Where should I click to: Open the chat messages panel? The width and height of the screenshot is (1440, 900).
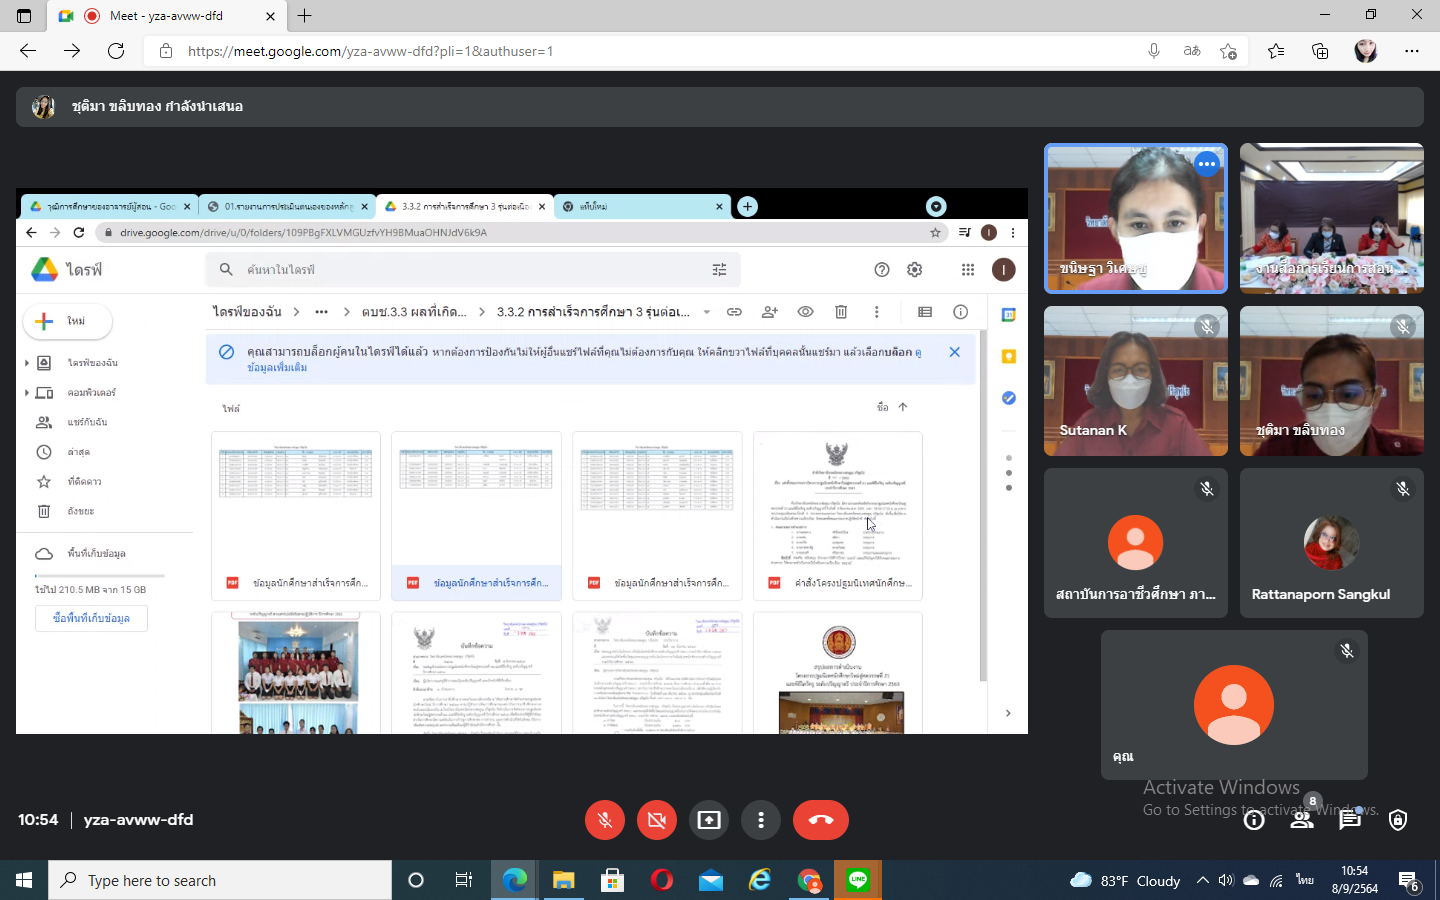1350,820
